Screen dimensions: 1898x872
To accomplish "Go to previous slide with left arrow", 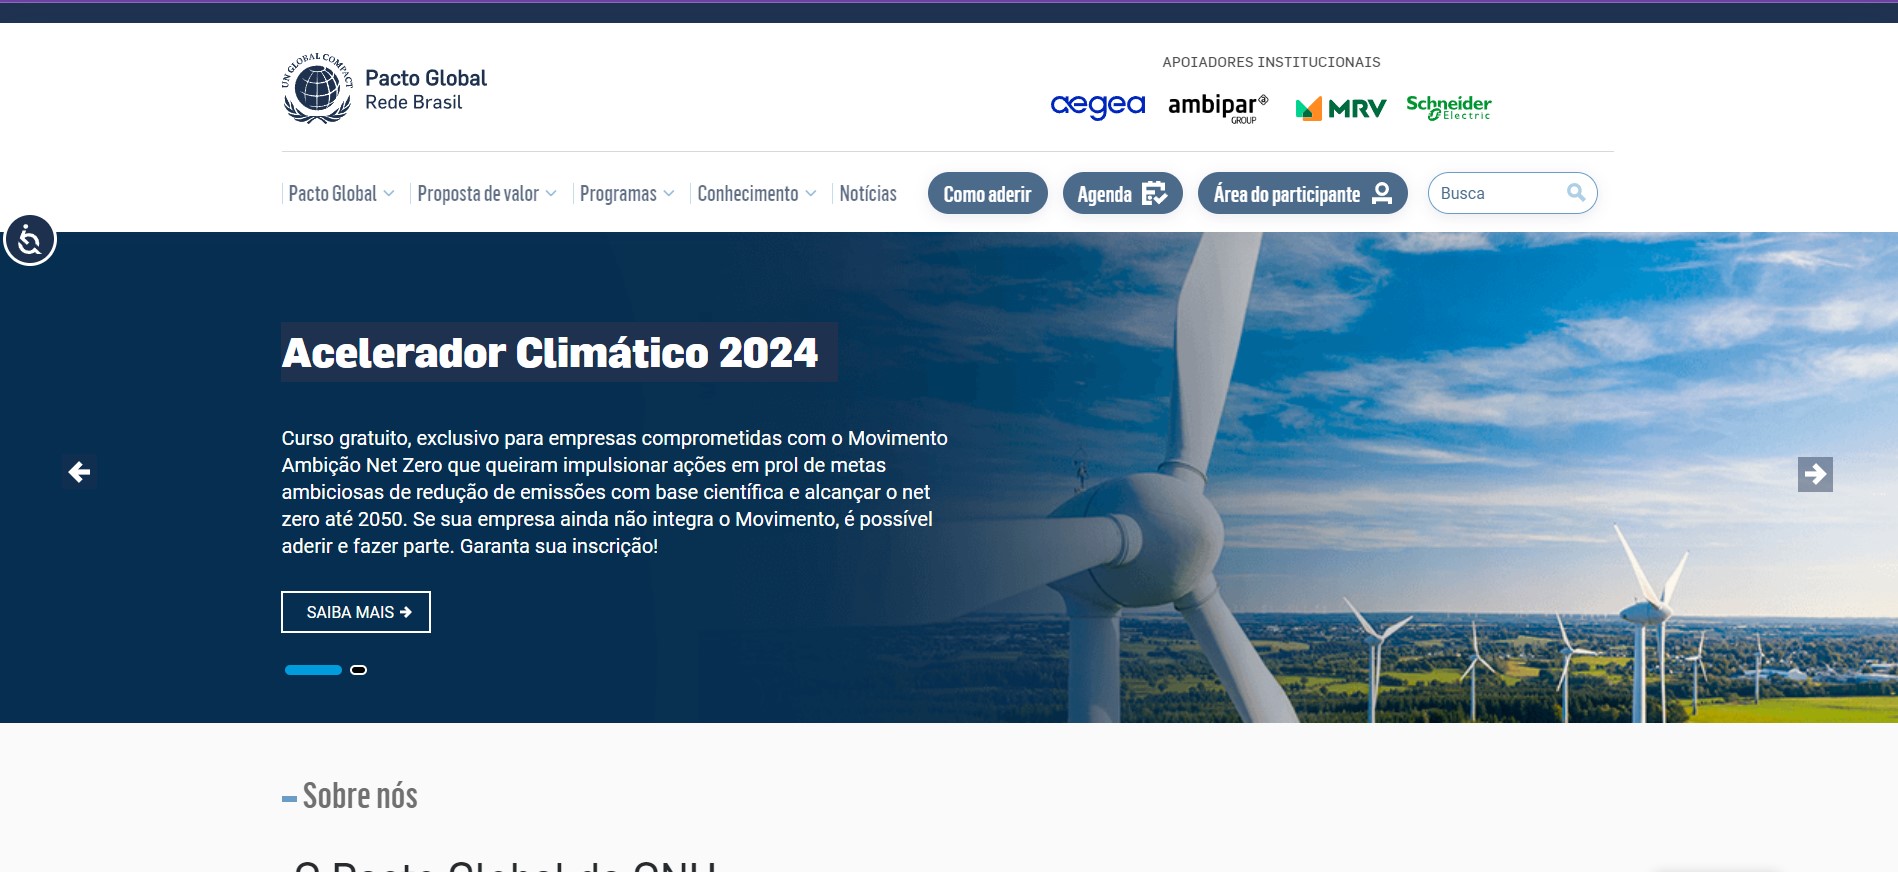I will coord(79,472).
